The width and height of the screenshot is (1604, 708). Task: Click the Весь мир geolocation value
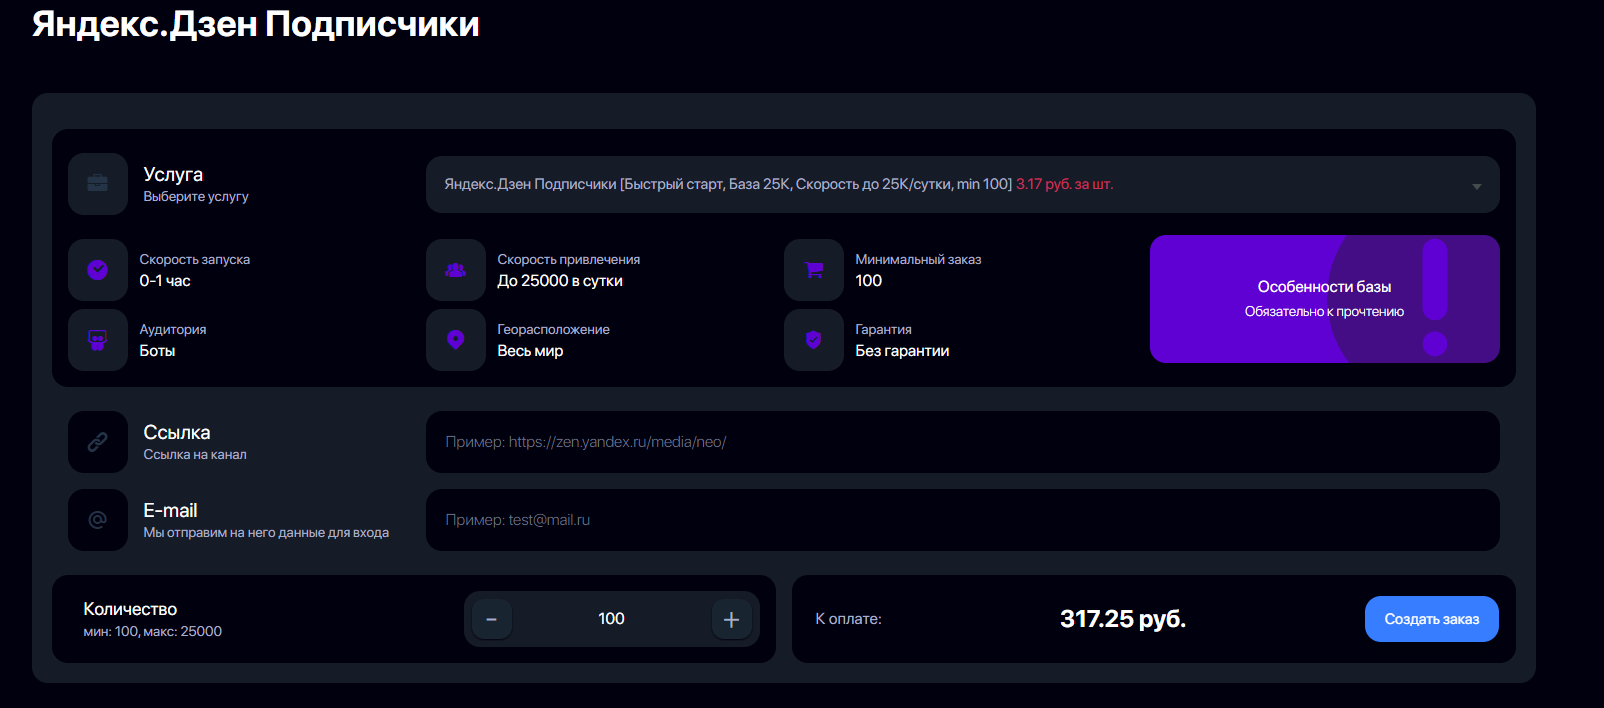pos(530,351)
